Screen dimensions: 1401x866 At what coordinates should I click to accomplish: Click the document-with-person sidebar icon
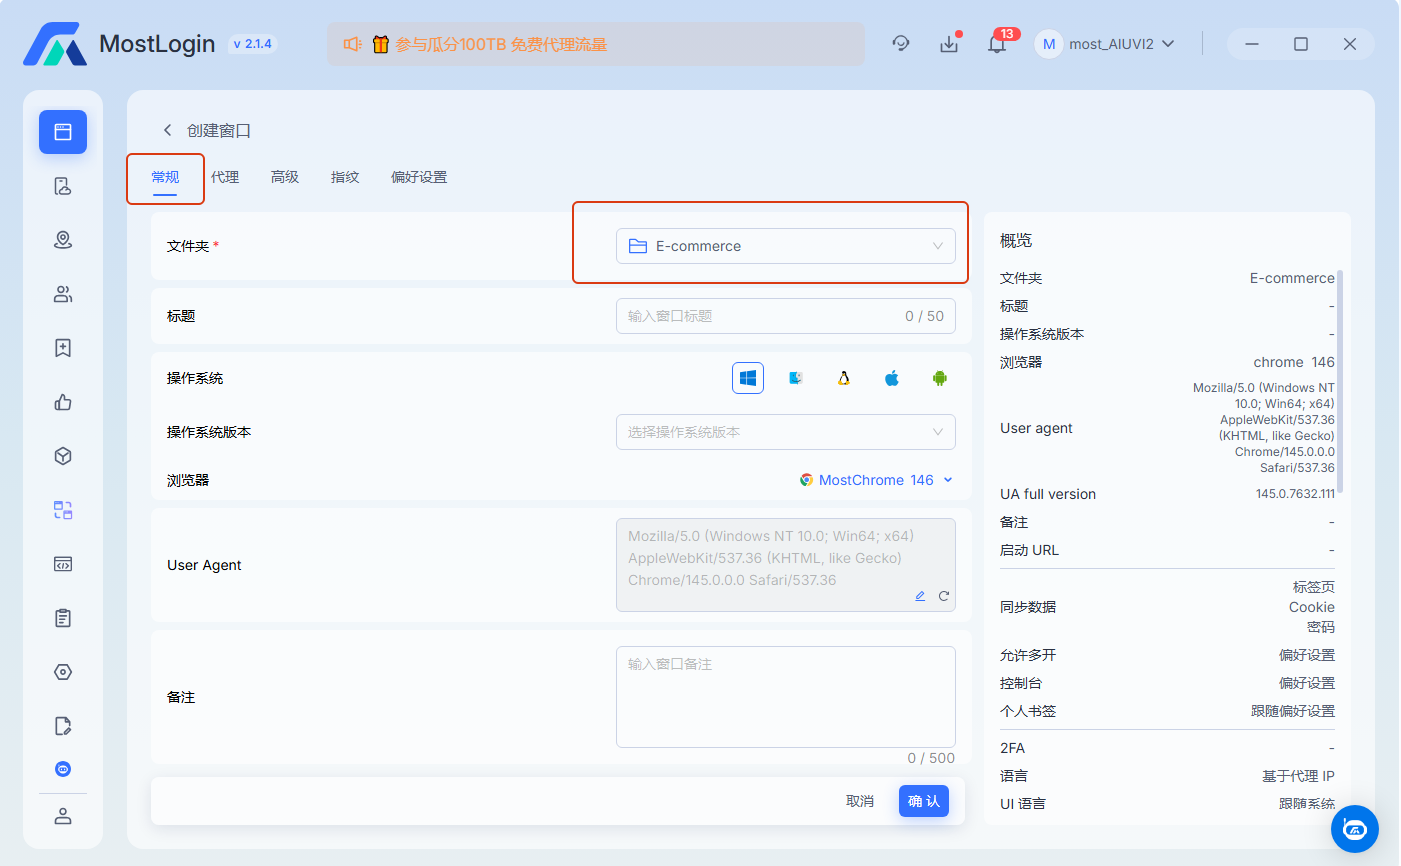[x=63, y=186]
